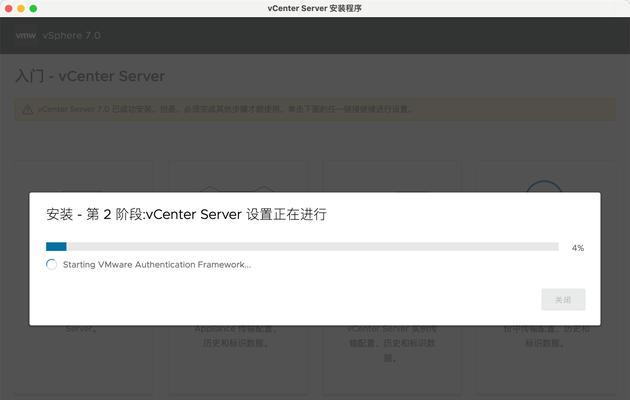
Task: Click the 4% progress percentage
Action: 578,248
